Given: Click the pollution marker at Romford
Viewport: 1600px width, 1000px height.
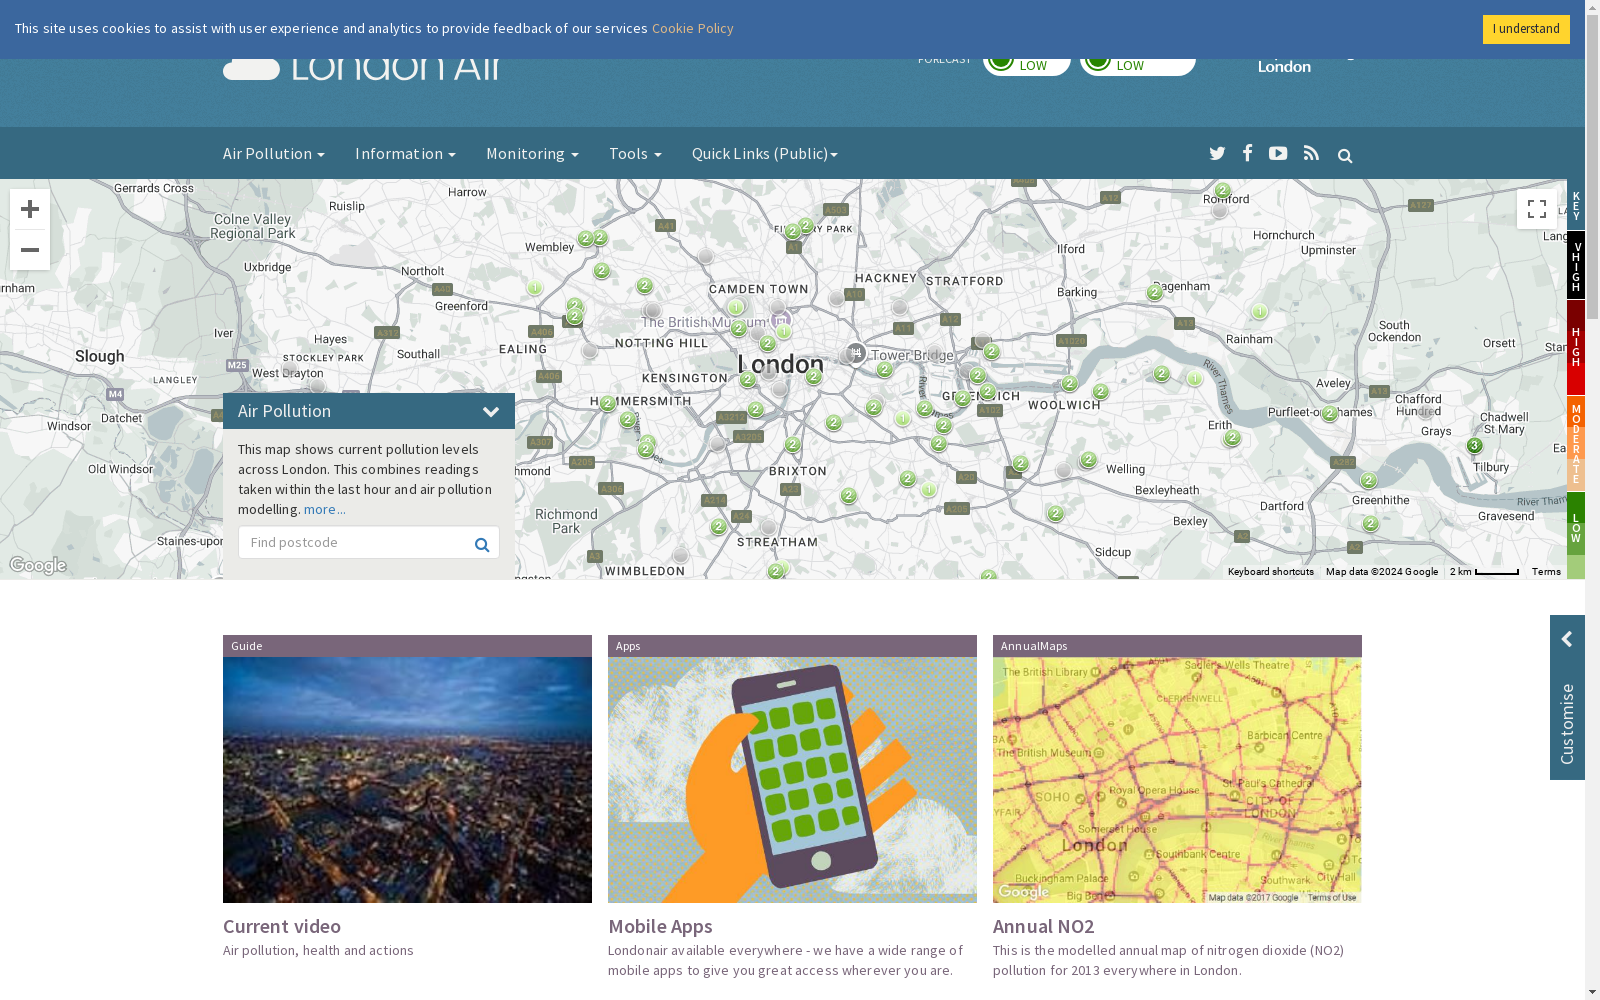Looking at the screenshot, I should [x=1222, y=190].
